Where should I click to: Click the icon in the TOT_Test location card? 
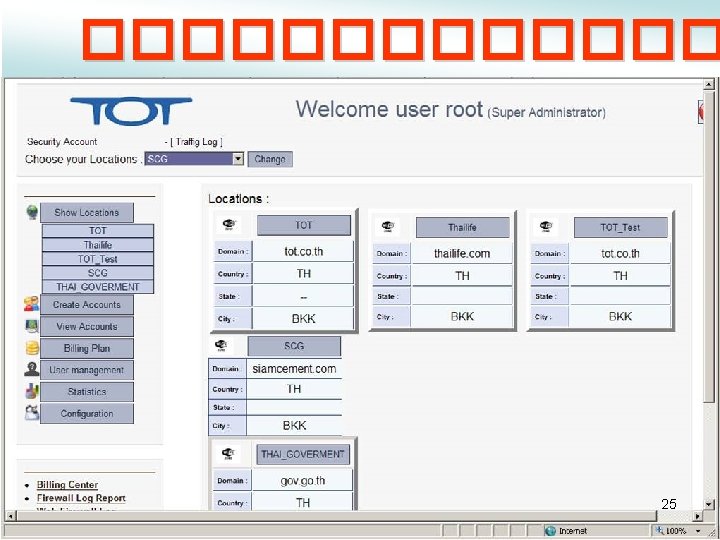point(546,226)
